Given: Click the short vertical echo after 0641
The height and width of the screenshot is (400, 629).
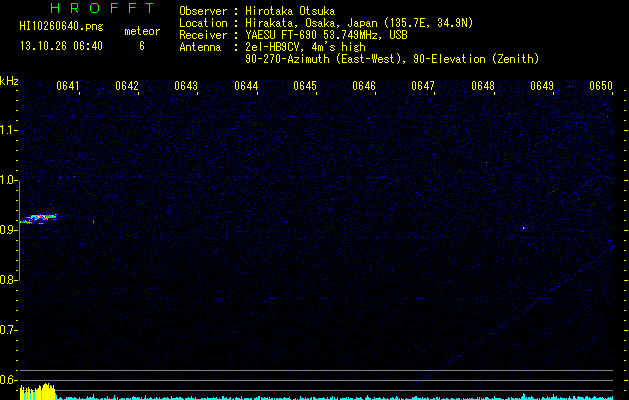Looking at the screenshot, I should tap(93, 221).
